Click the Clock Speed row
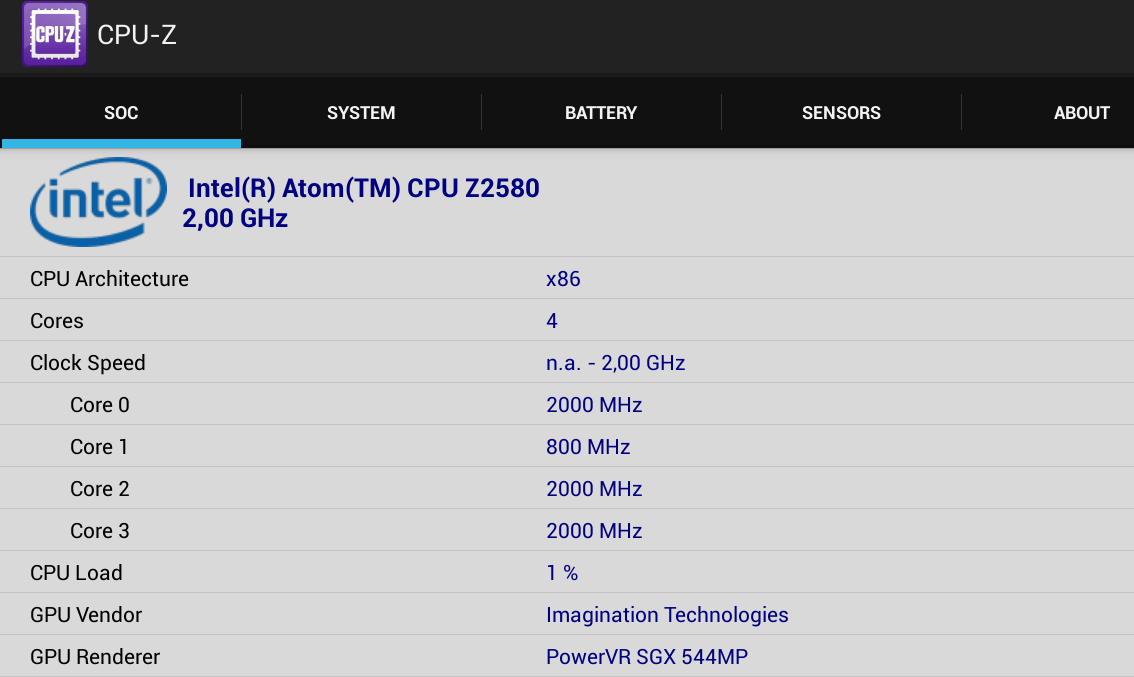Screen dimensions: 1134x677 click(x=567, y=363)
